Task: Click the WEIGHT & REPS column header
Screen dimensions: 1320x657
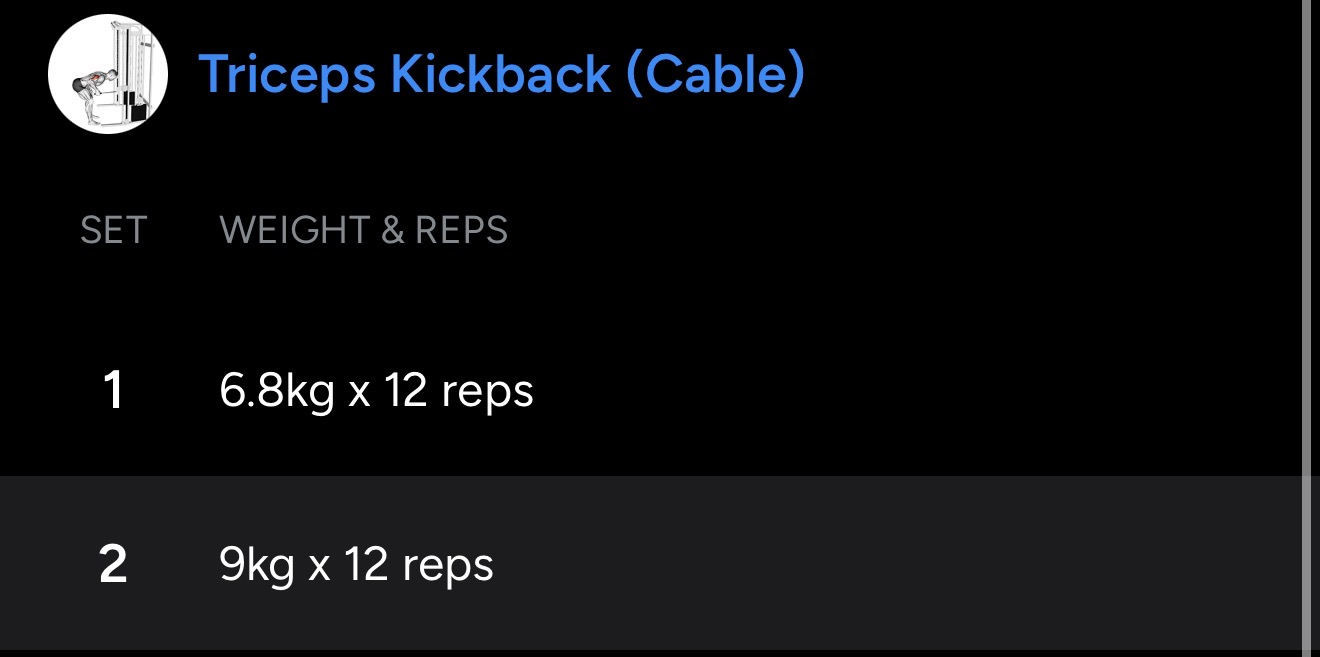Action: coord(363,231)
